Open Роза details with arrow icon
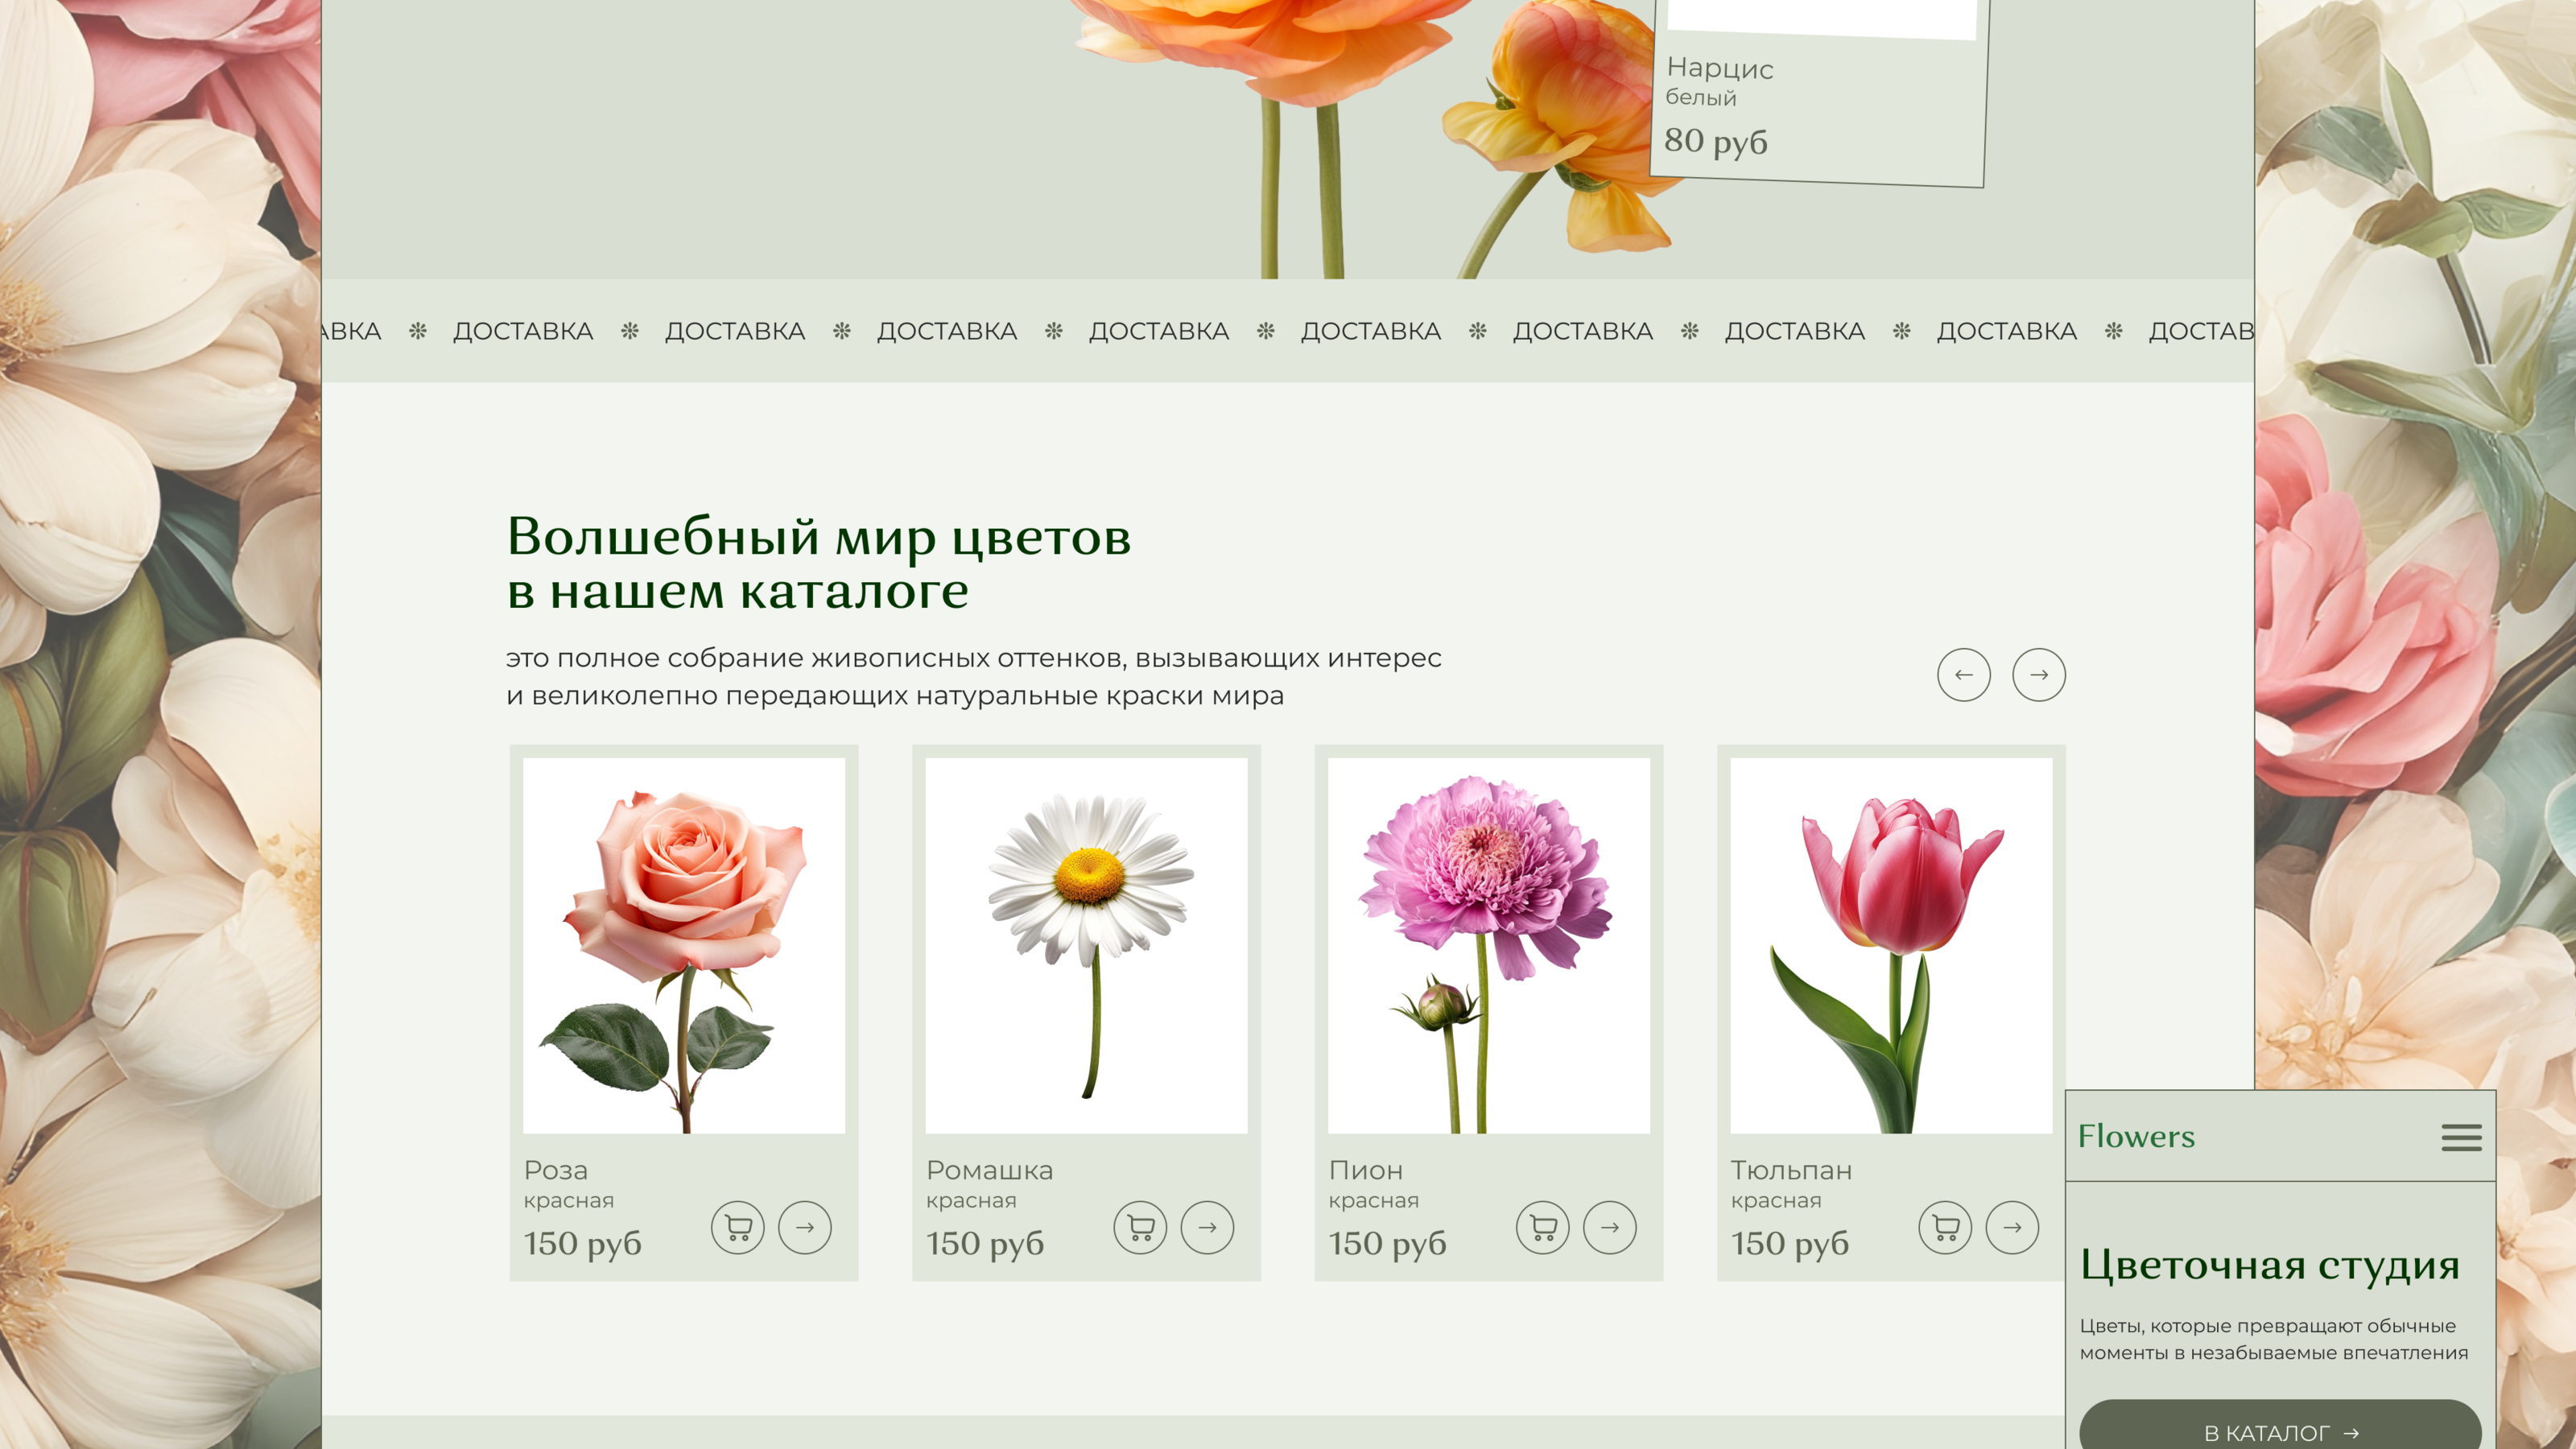2576x1449 pixels. tap(804, 1227)
